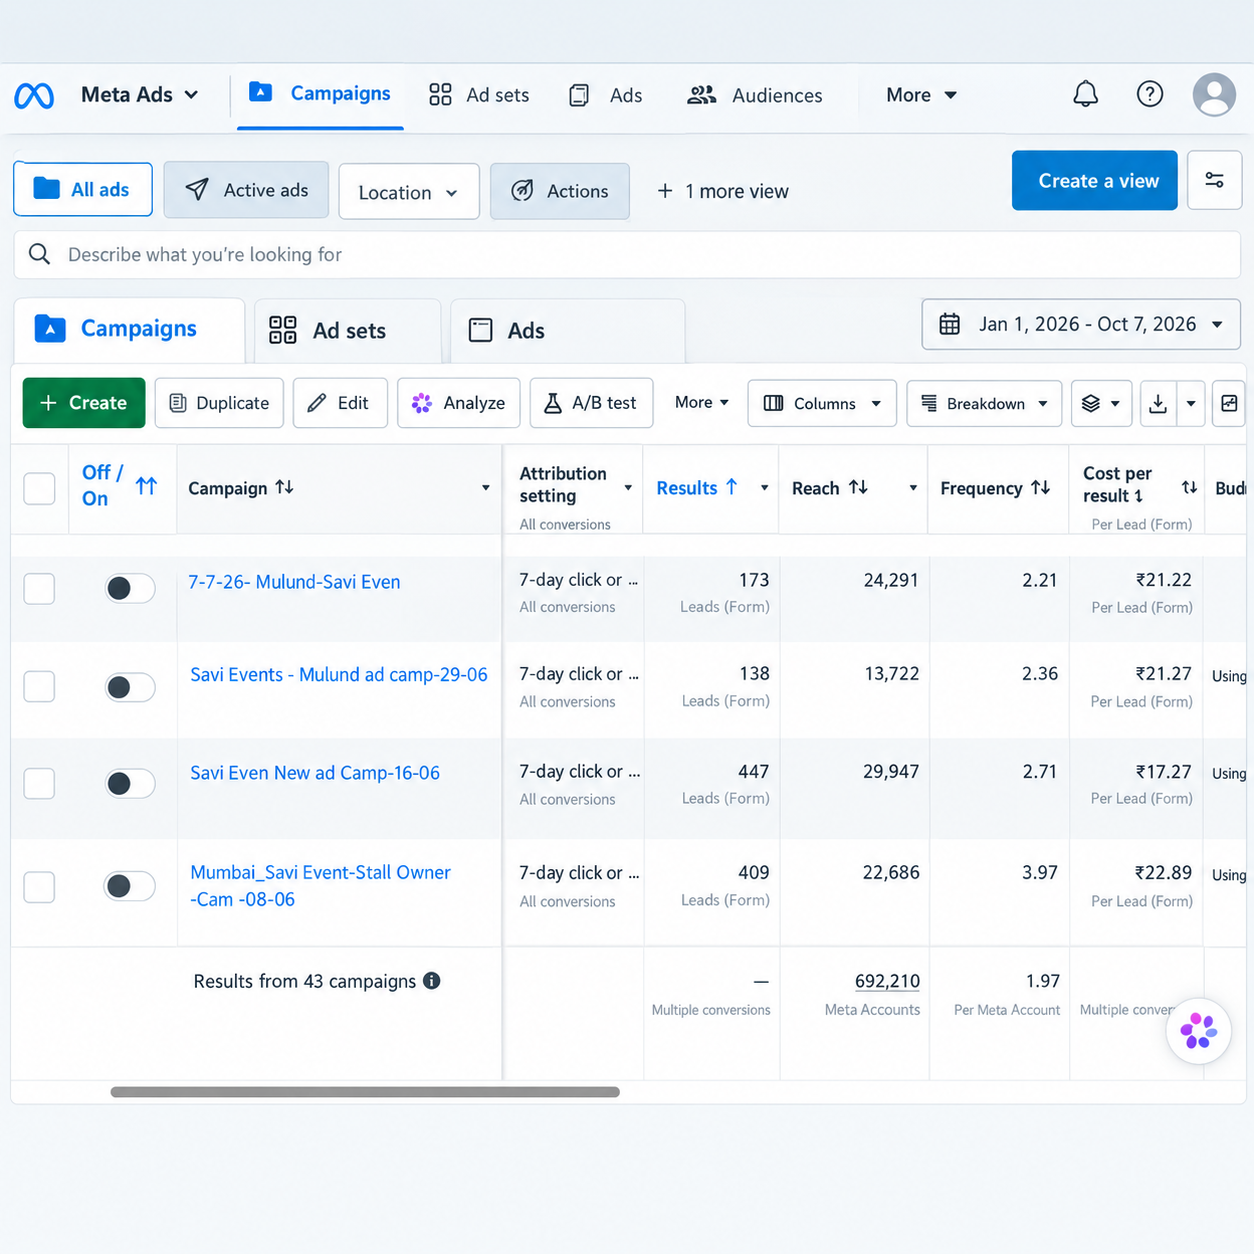Toggle the 7-7-26- Mulund-Savi Even campaign on
The image size is (1254, 1254).
coord(130,588)
